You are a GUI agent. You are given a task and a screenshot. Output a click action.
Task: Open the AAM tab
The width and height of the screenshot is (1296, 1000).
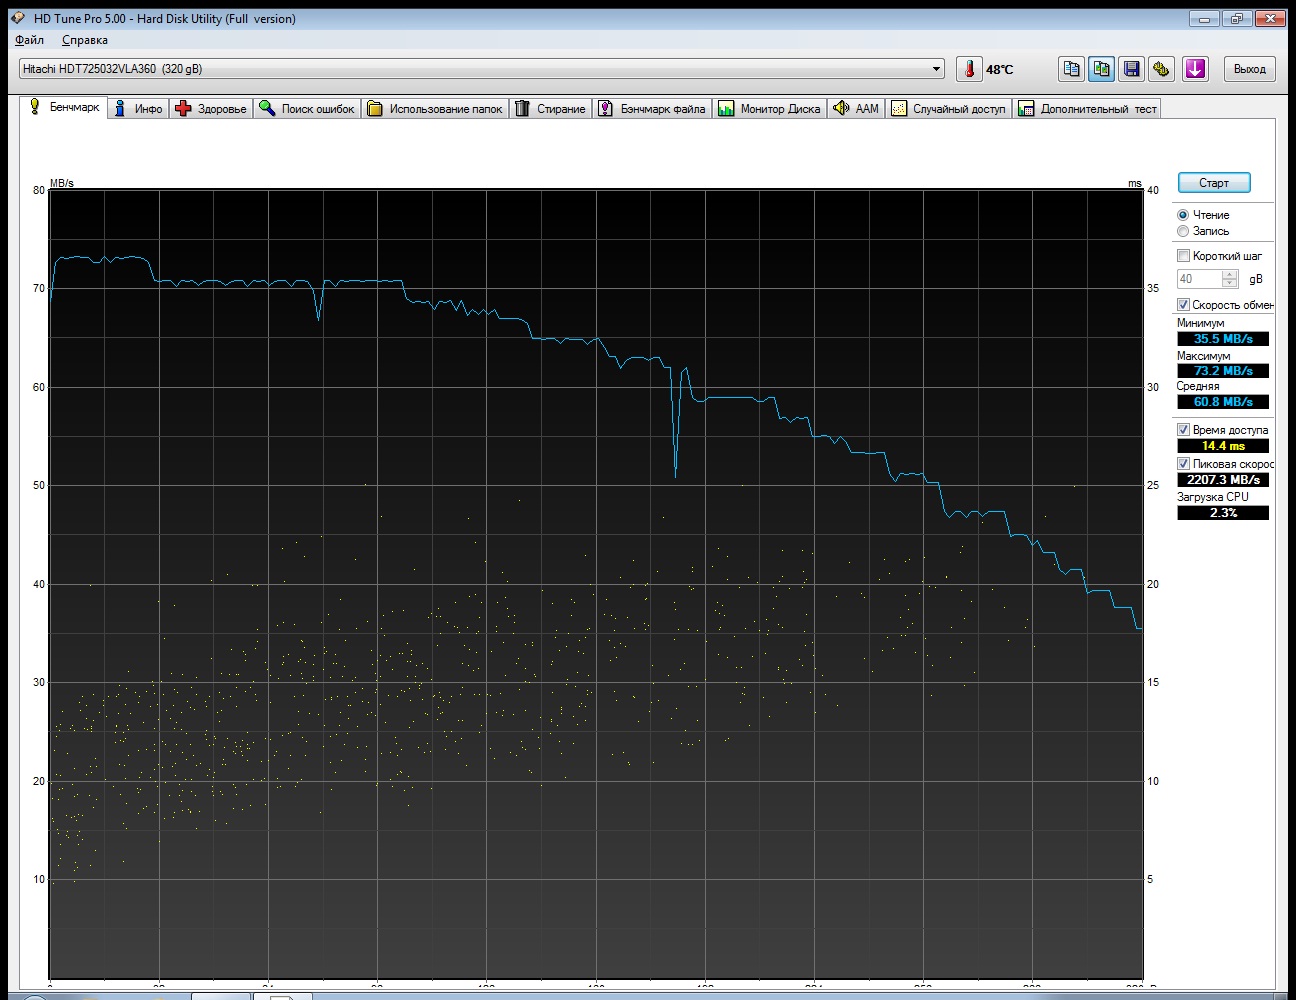[x=856, y=109]
